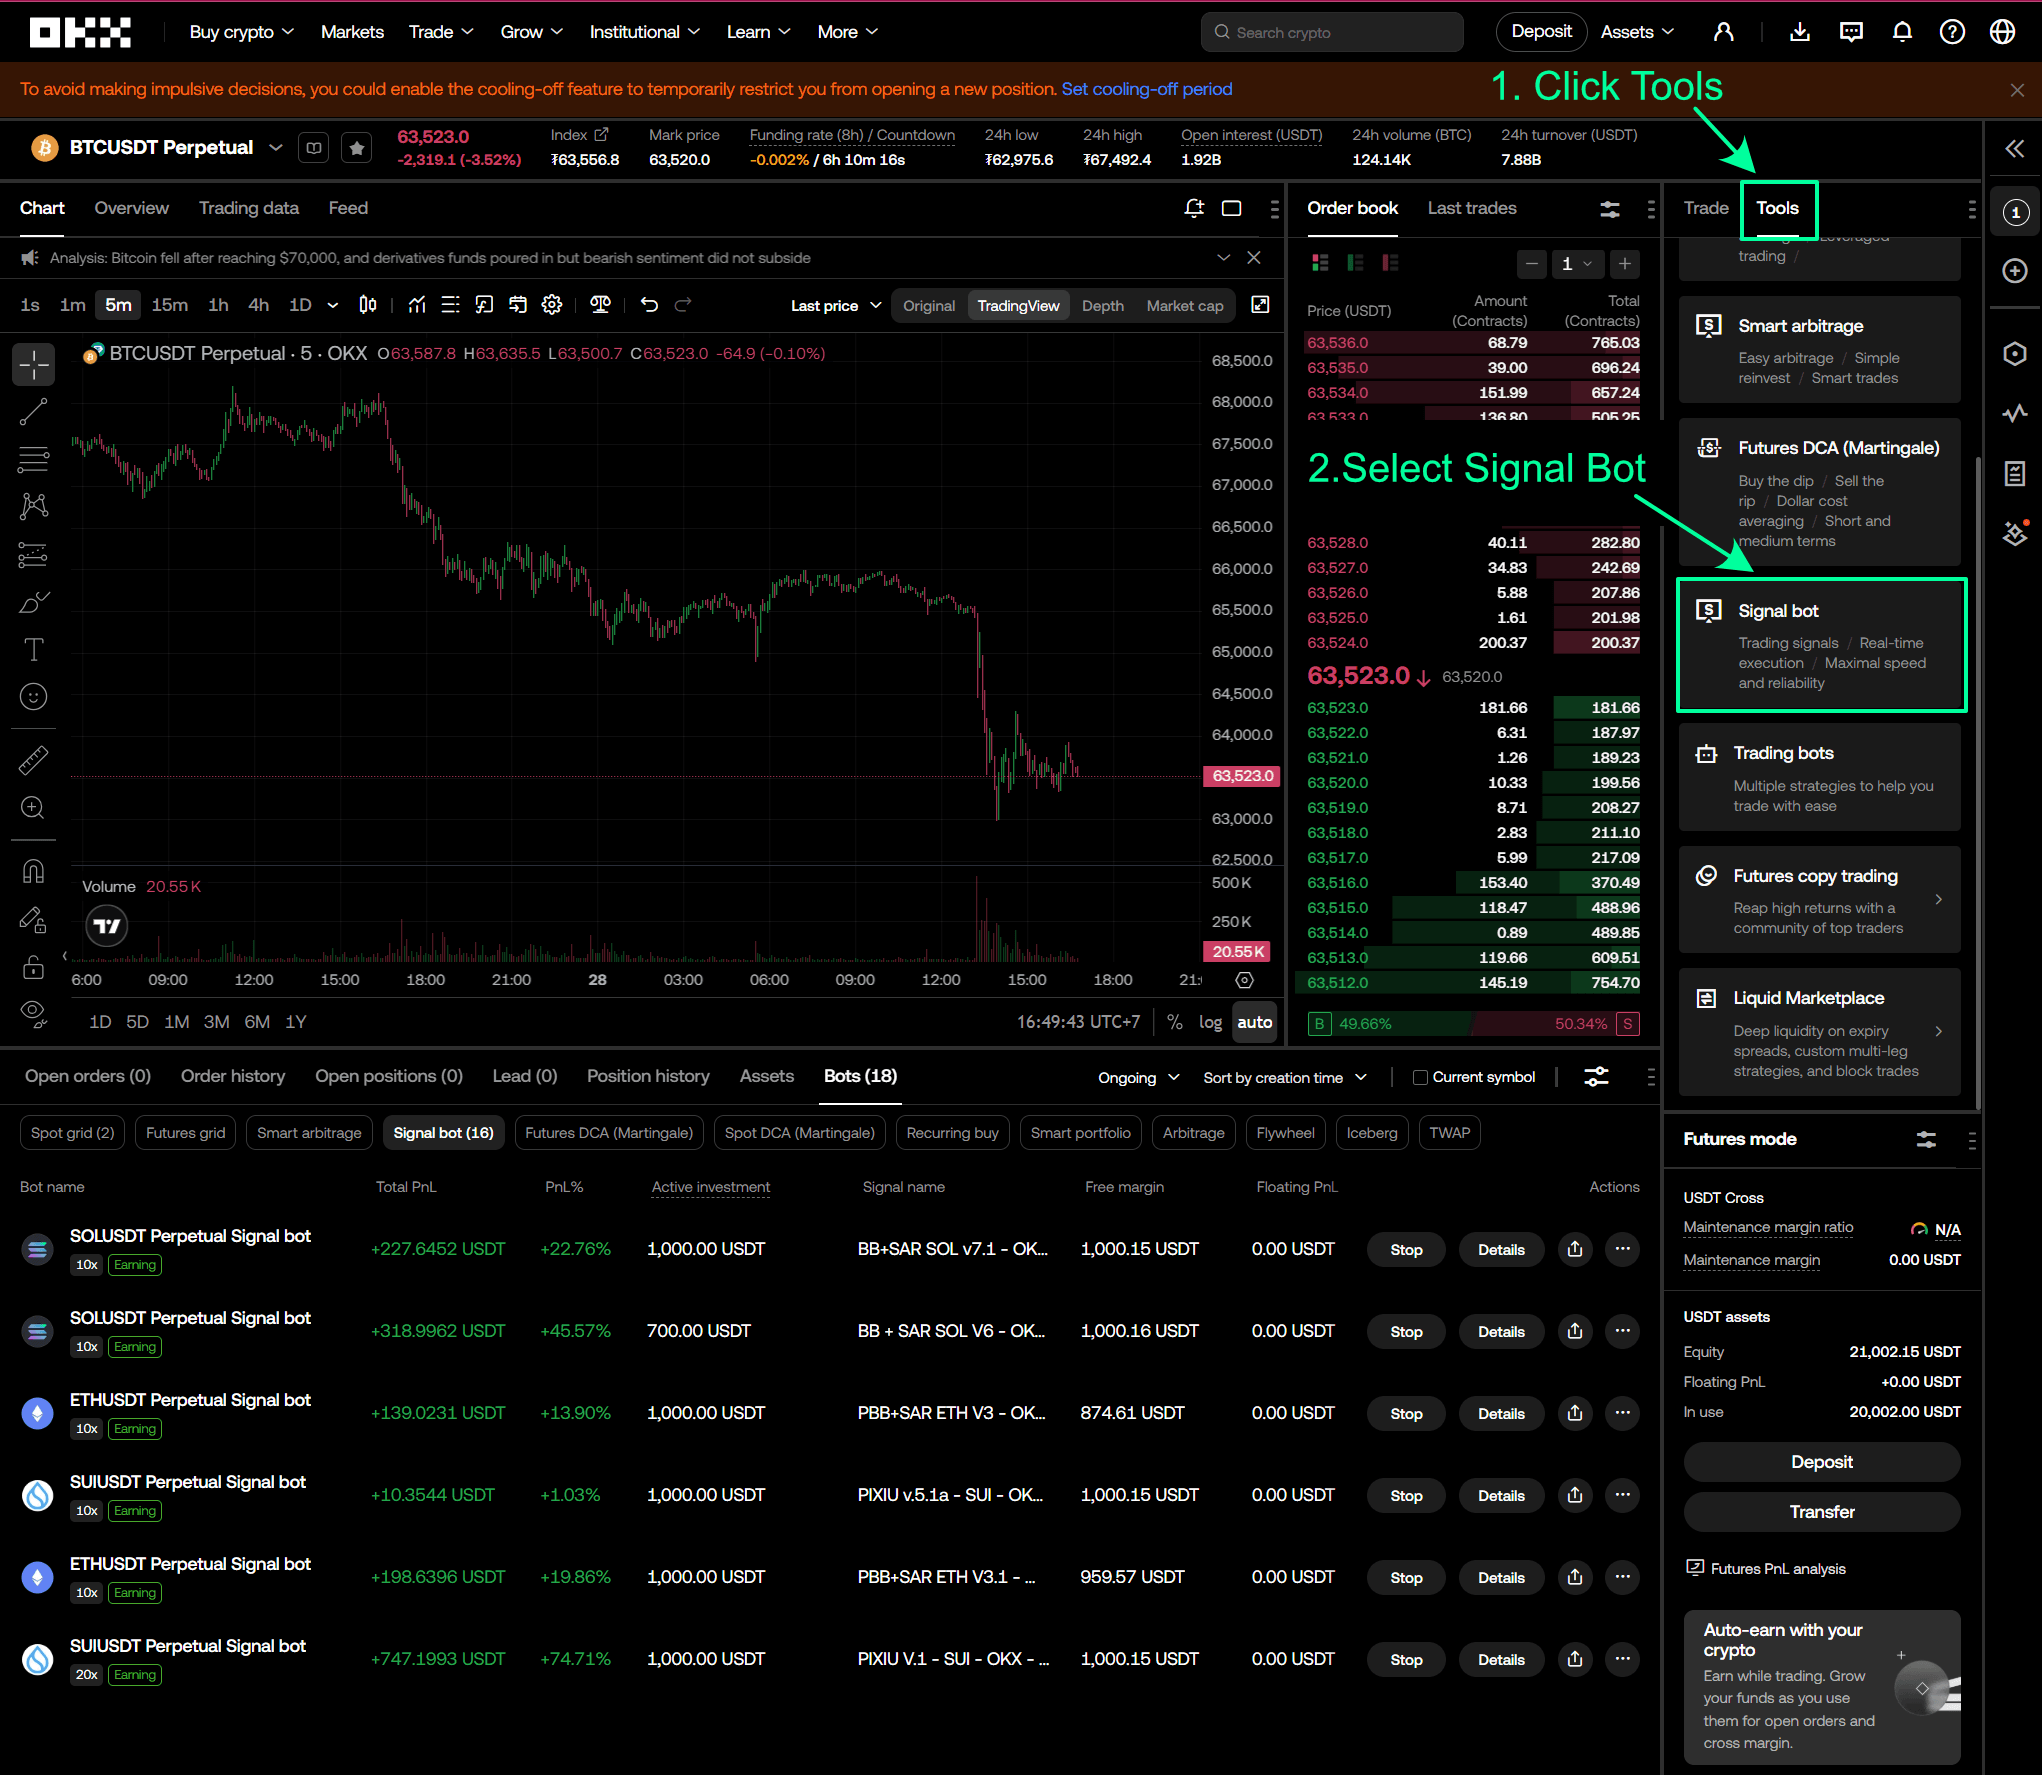Stop the first SOLUSDT Perpetual Signal bot
Screen dimensions: 2042x1775
tap(1405, 1249)
